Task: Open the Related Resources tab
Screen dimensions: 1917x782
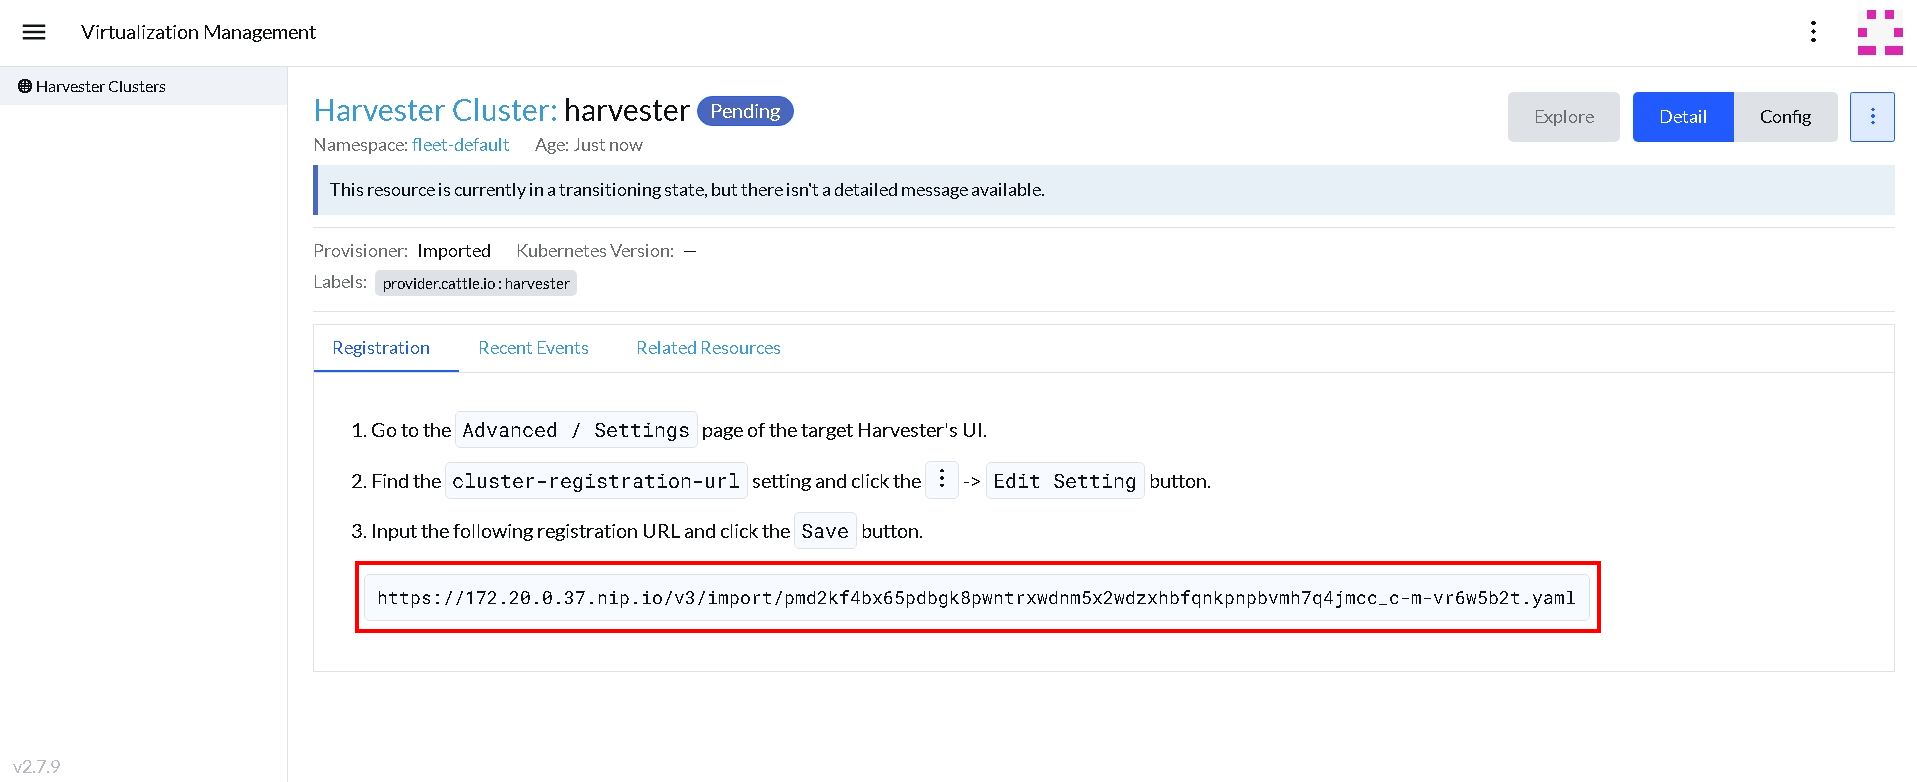Action: [708, 348]
